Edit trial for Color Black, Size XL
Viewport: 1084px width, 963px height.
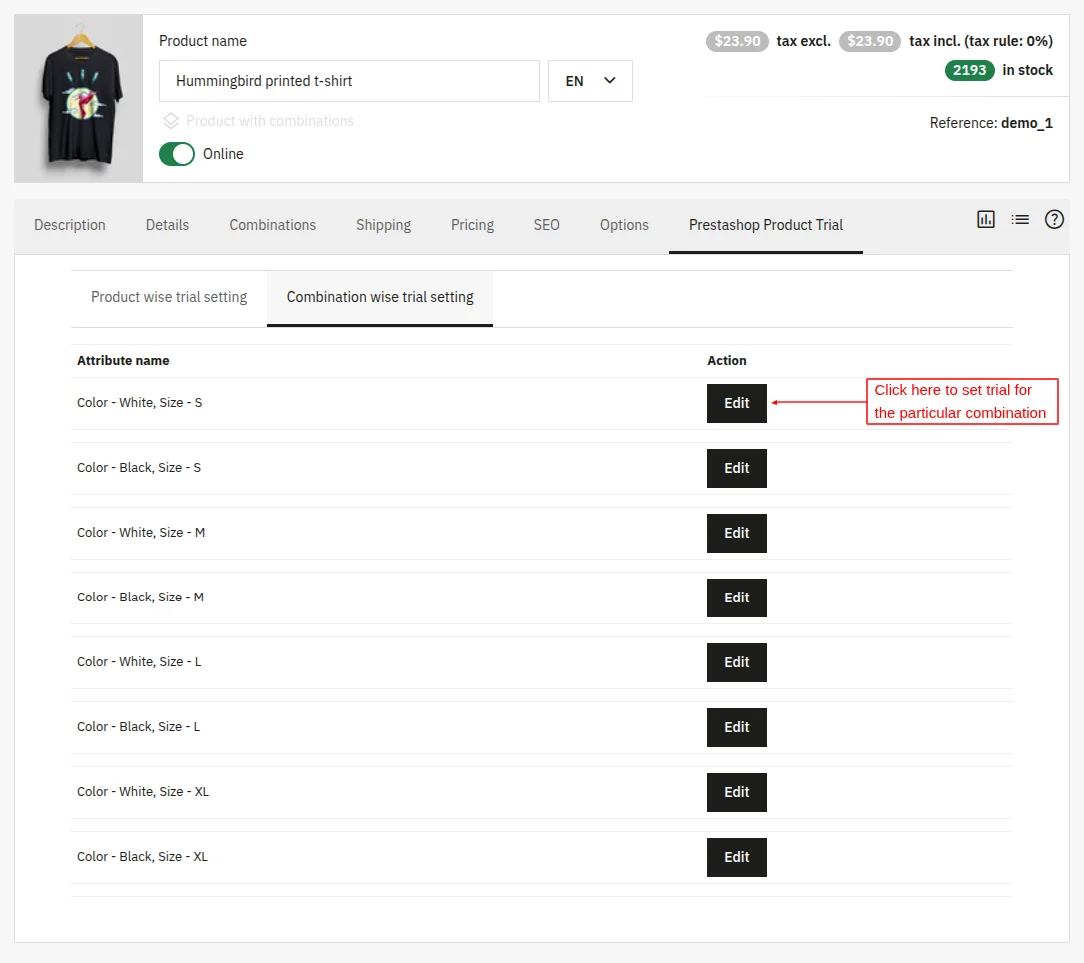[736, 857]
